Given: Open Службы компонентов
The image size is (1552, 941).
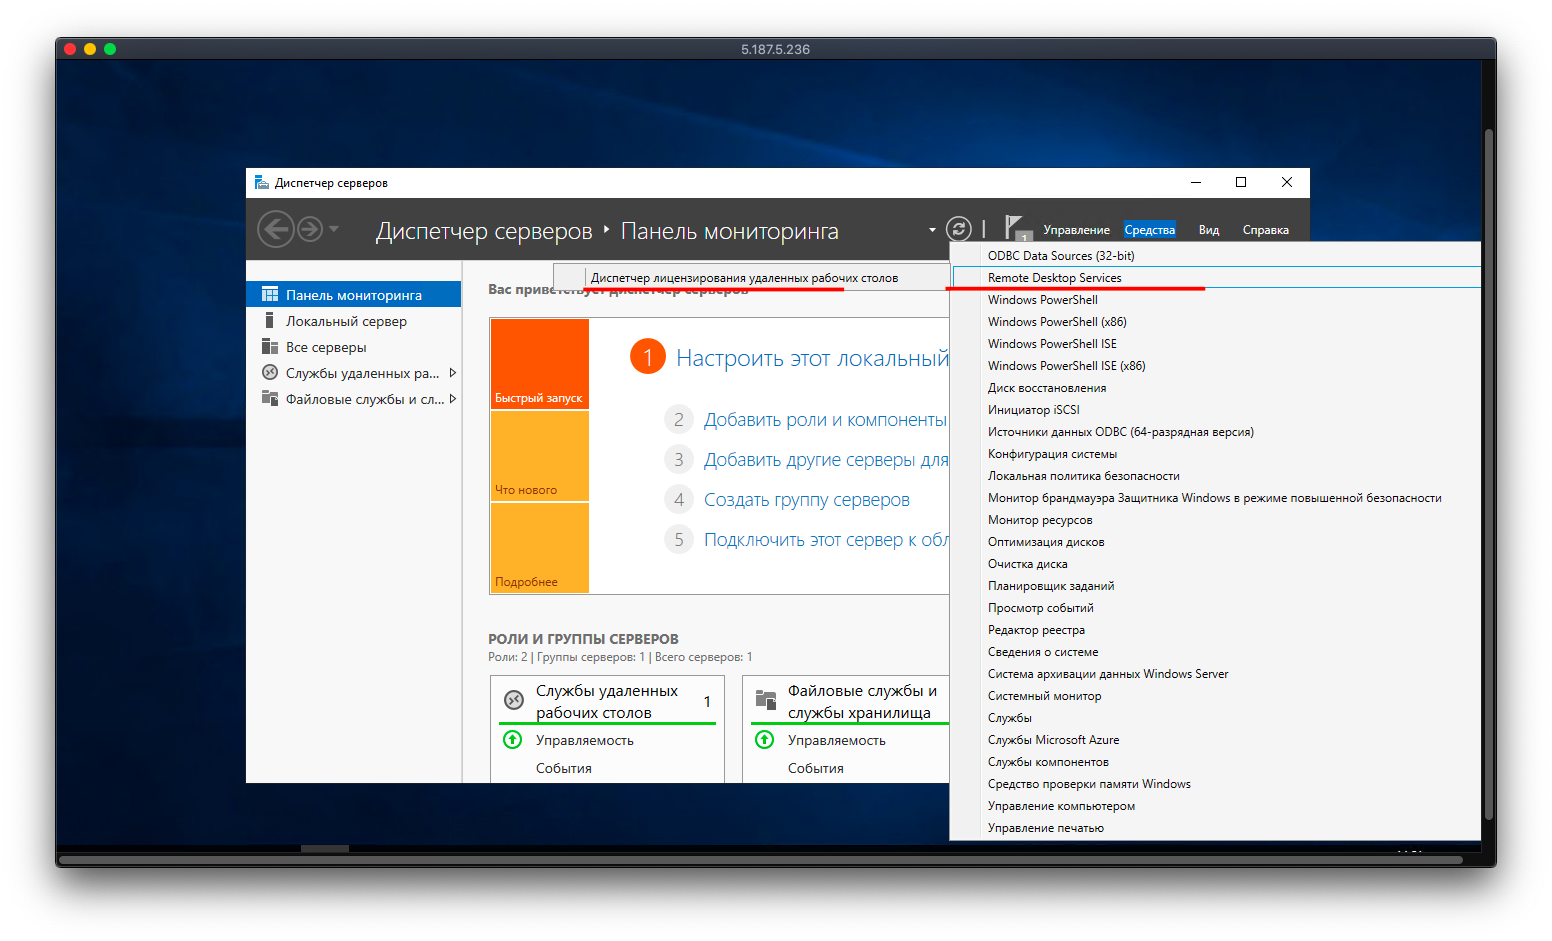Looking at the screenshot, I should click(x=1216, y=761).
